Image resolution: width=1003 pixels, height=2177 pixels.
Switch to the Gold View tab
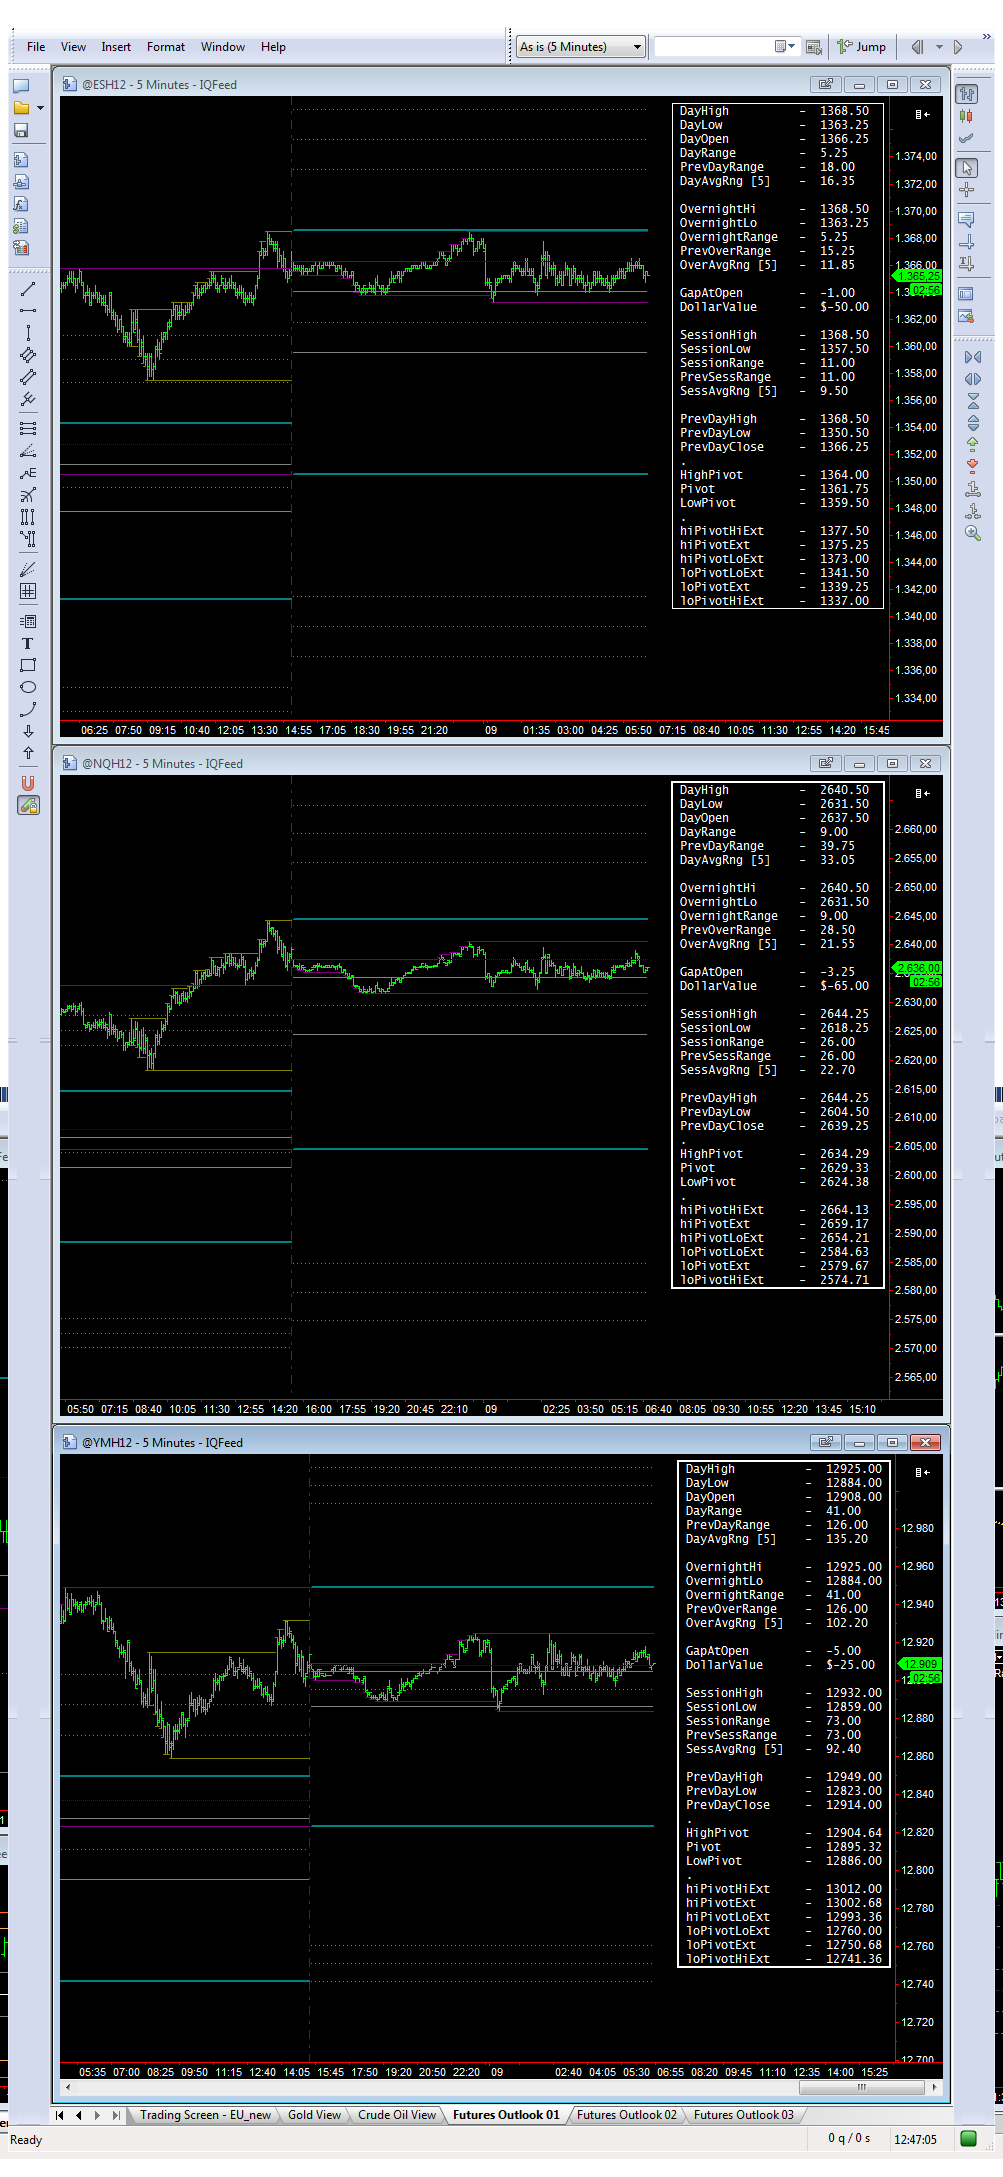(314, 2115)
